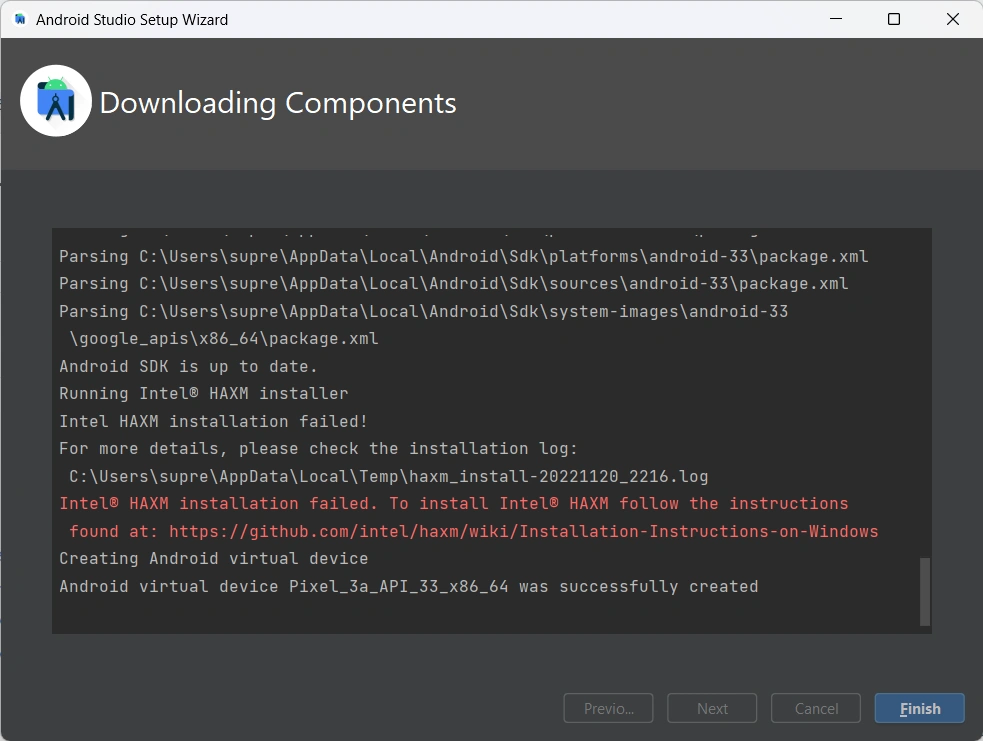The image size is (983, 741).
Task: Click the Android Studio logo in header
Action: [x=56, y=102]
